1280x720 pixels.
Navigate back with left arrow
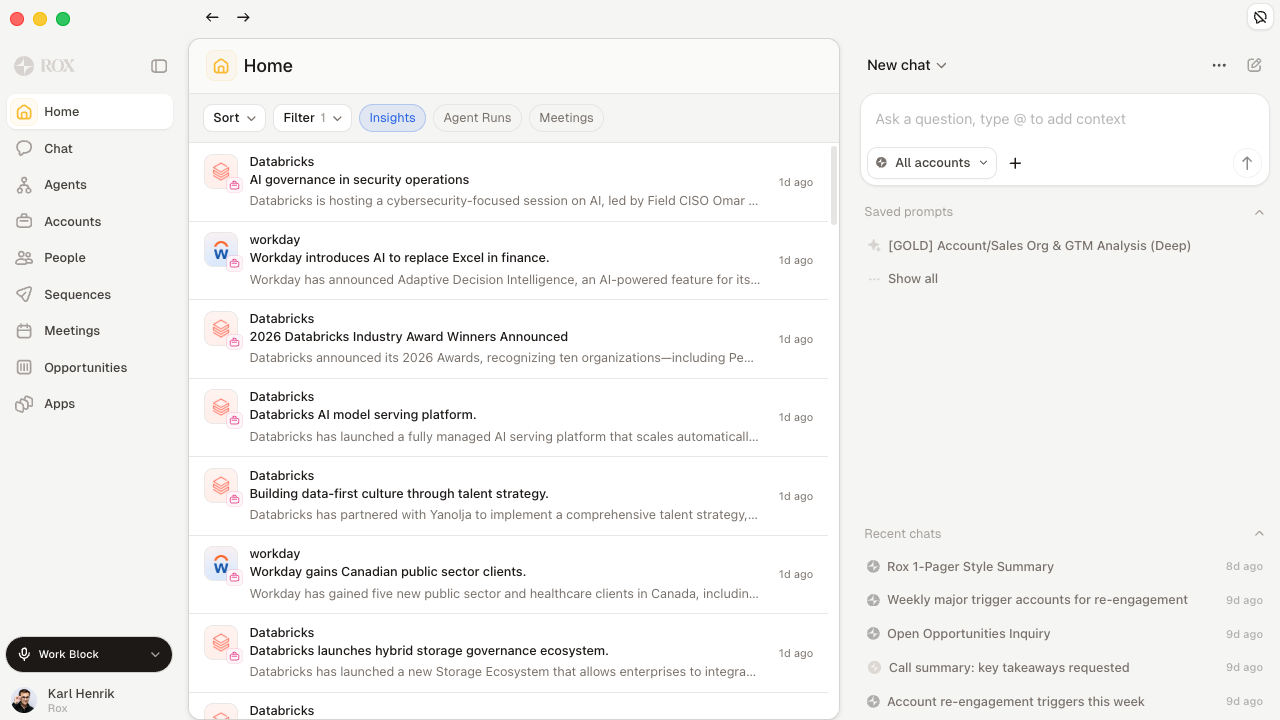pos(212,17)
